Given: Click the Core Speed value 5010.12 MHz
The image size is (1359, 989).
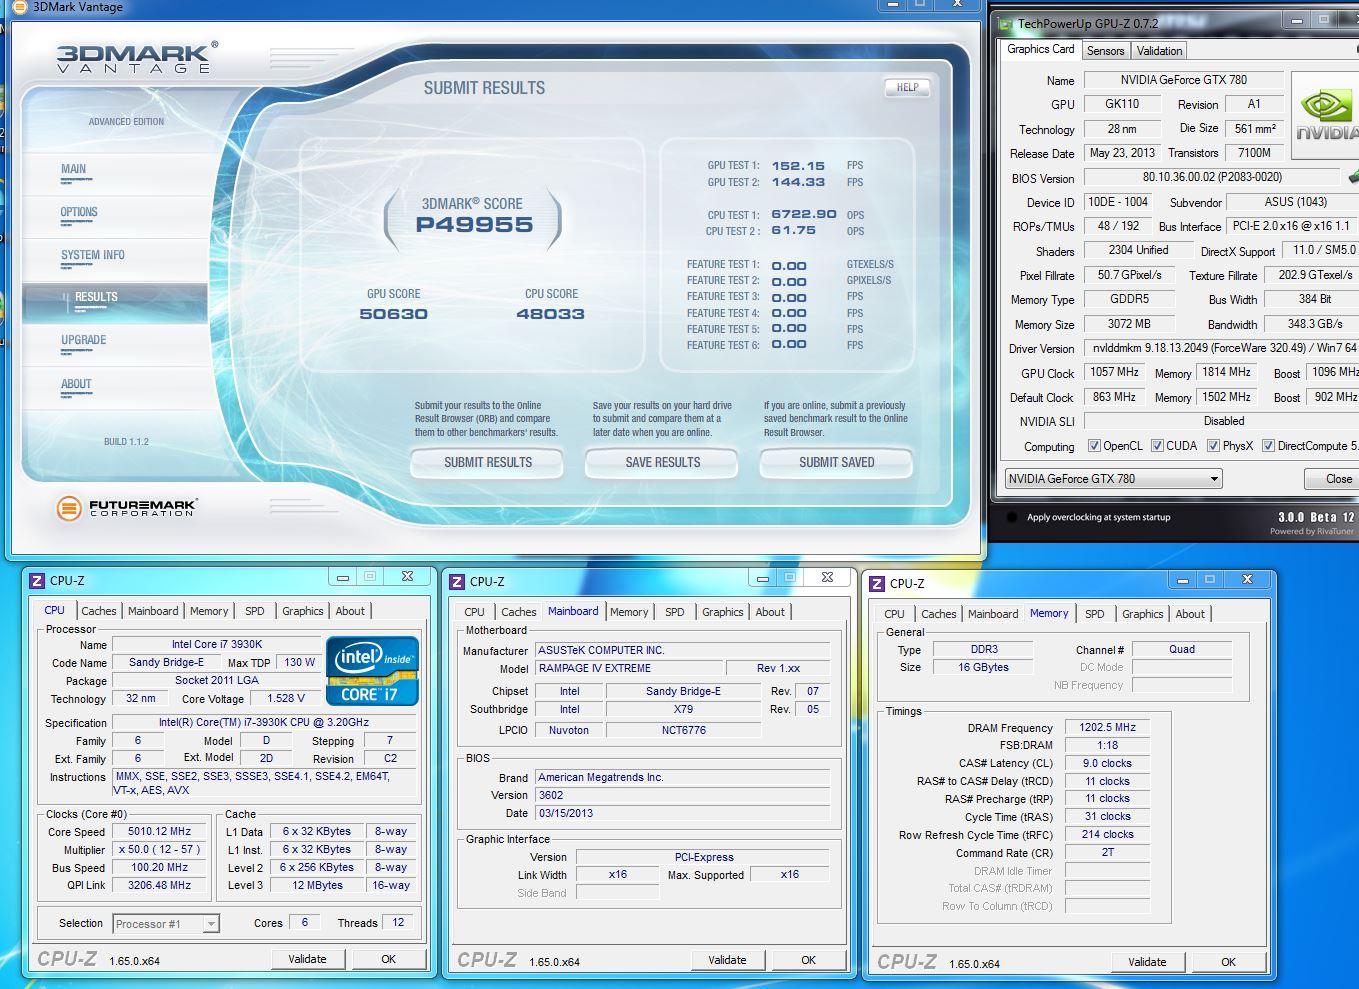Looking at the screenshot, I should pos(159,831).
